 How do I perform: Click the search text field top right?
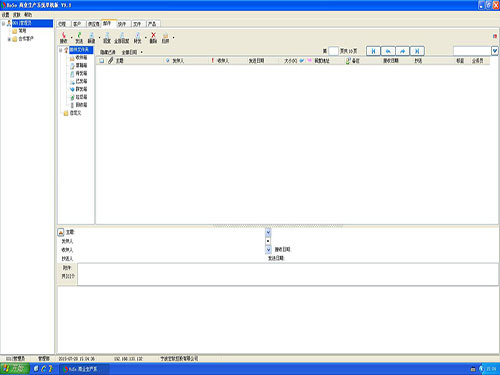472,51
